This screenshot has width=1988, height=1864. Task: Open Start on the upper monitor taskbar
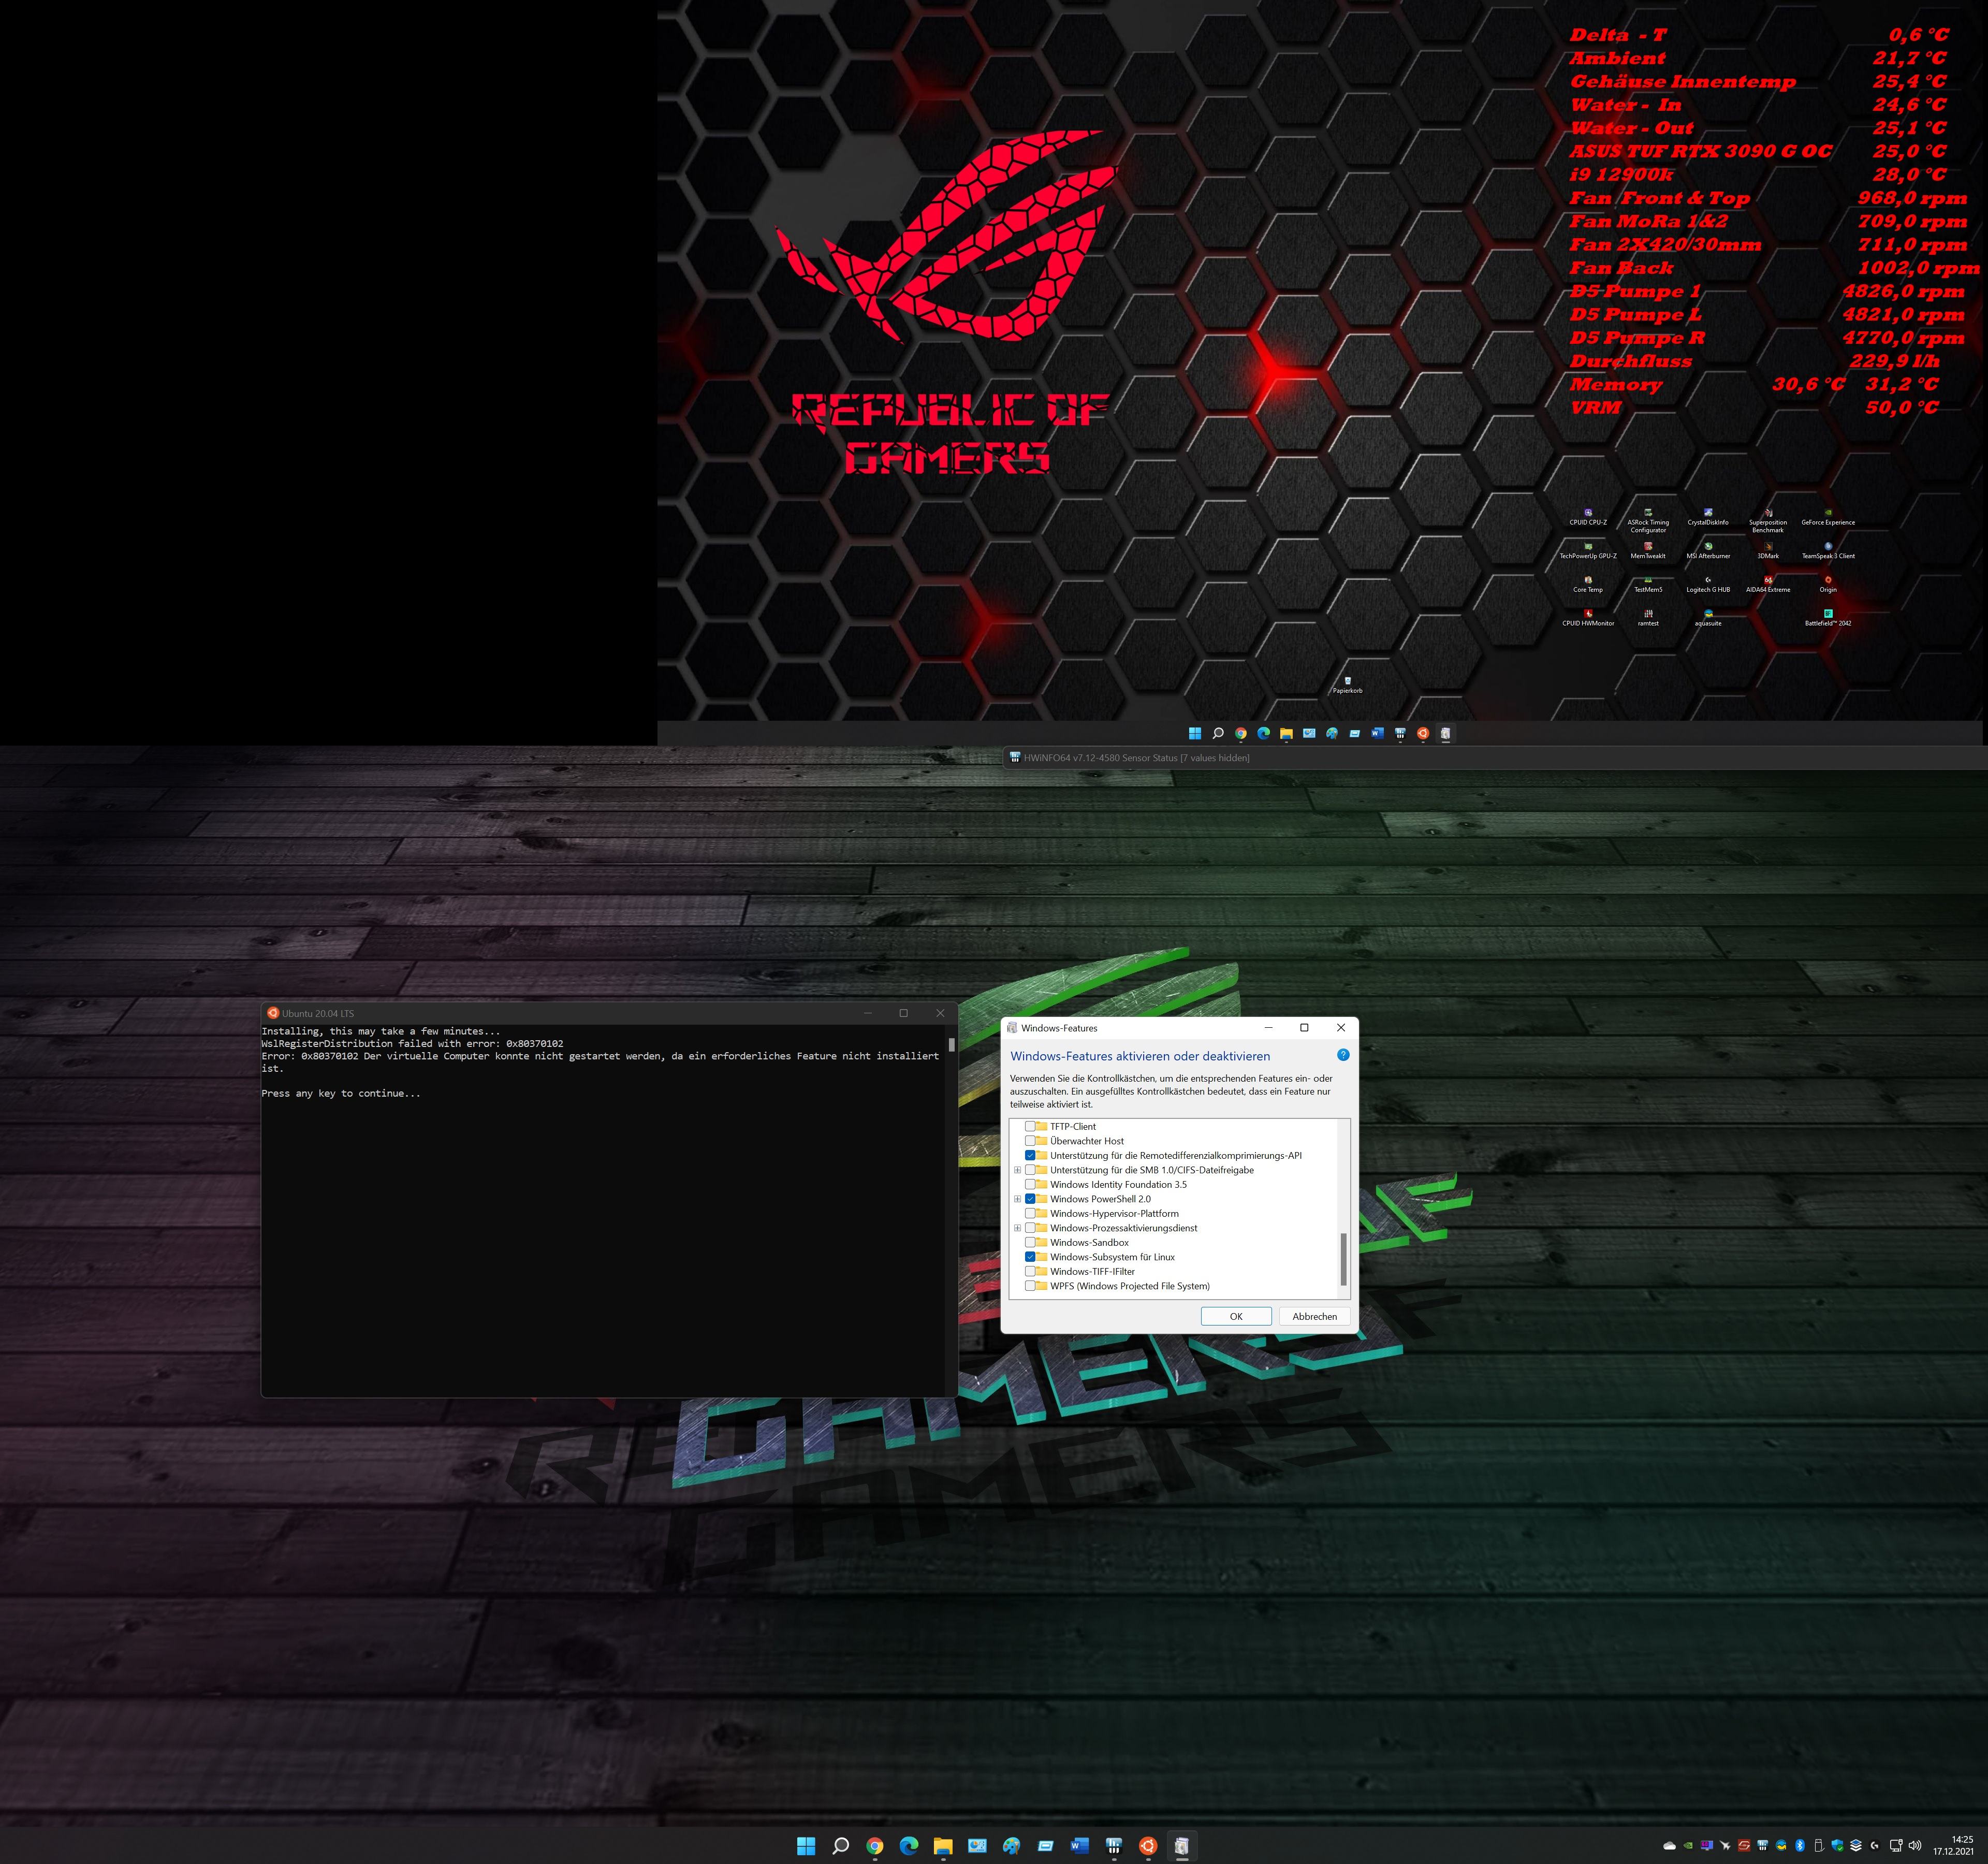(x=1195, y=733)
